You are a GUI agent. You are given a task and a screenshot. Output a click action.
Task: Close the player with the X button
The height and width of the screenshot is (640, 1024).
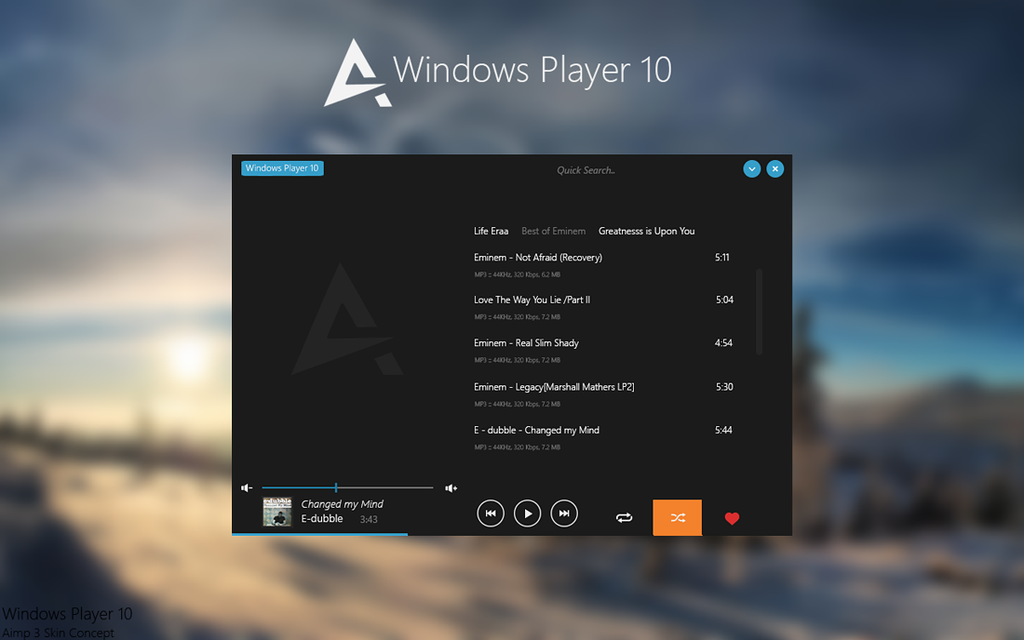(x=775, y=169)
